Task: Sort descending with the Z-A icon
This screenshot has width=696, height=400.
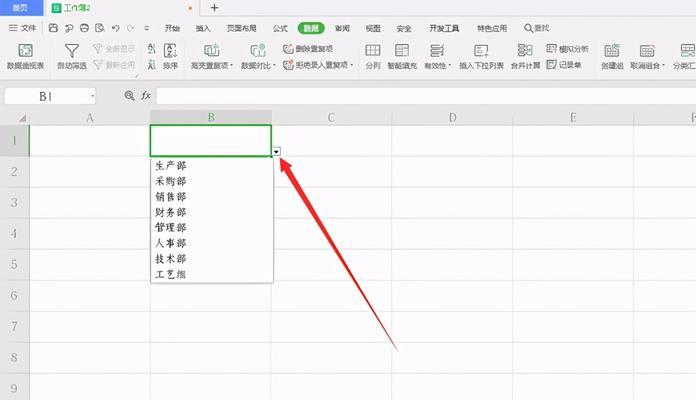Action: (x=151, y=65)
